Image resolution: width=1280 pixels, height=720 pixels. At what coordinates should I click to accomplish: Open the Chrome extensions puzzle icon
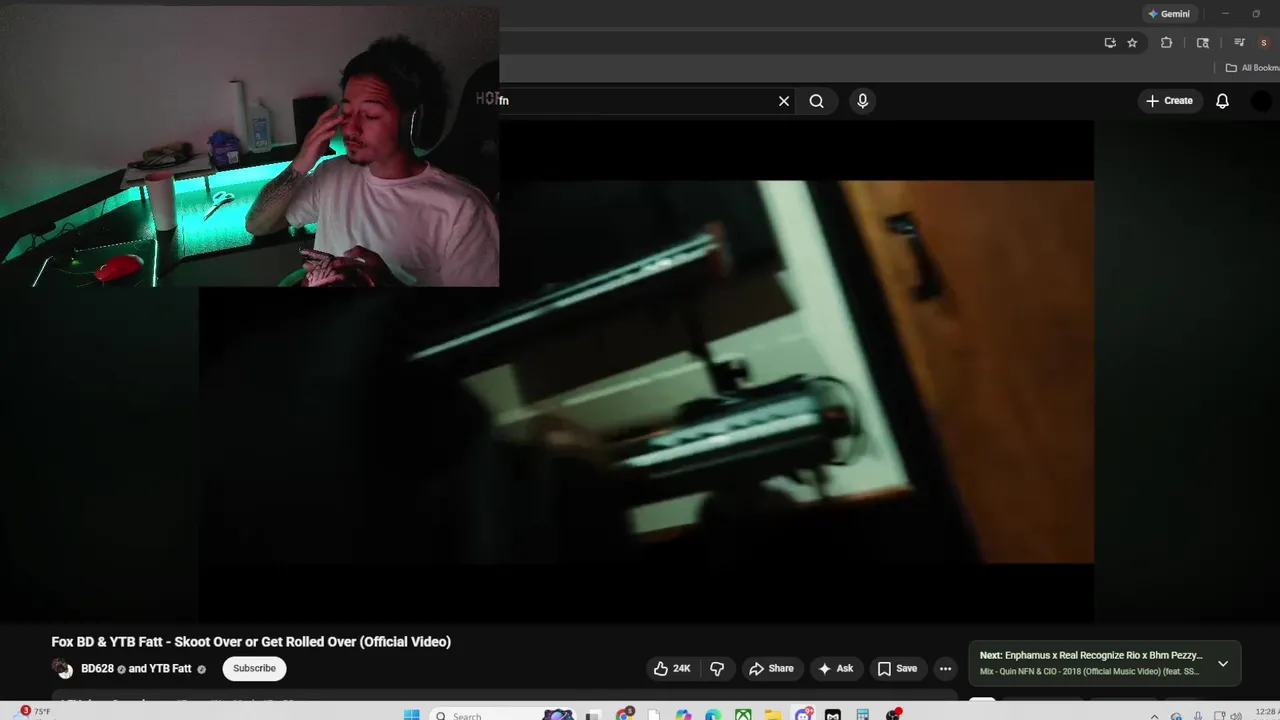(1166, 43)
